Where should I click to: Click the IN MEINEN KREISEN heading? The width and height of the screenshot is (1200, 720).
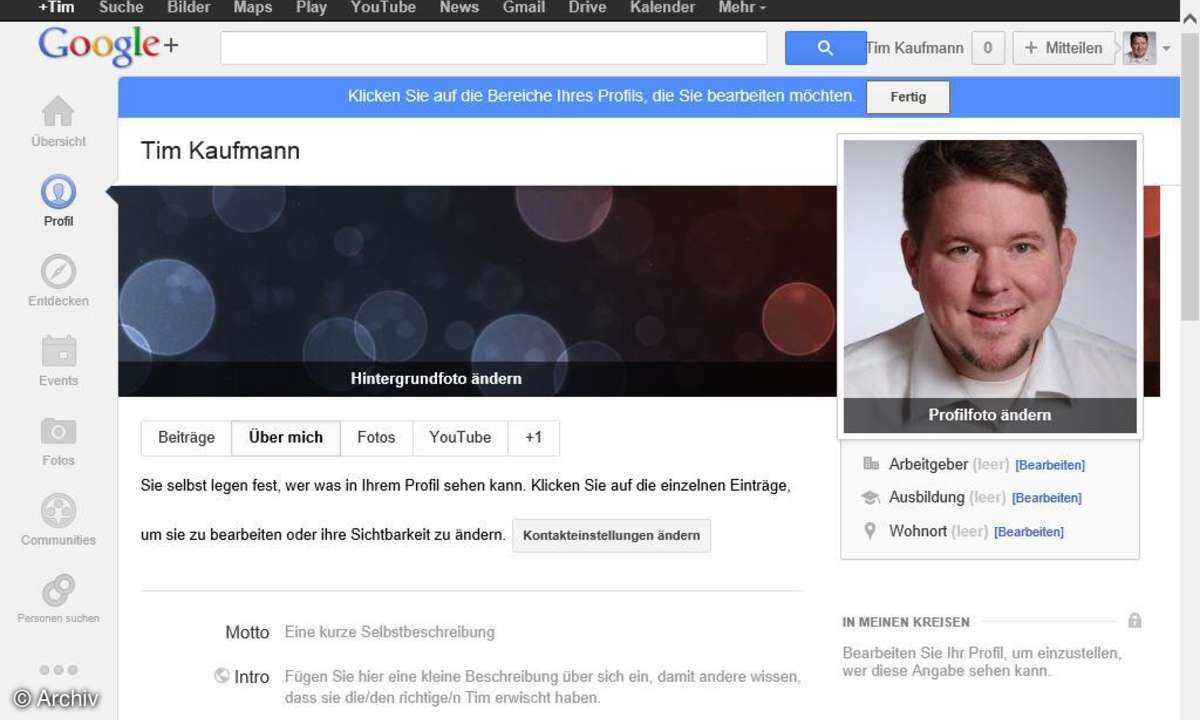pyautogui.click(x=906, y=622)
